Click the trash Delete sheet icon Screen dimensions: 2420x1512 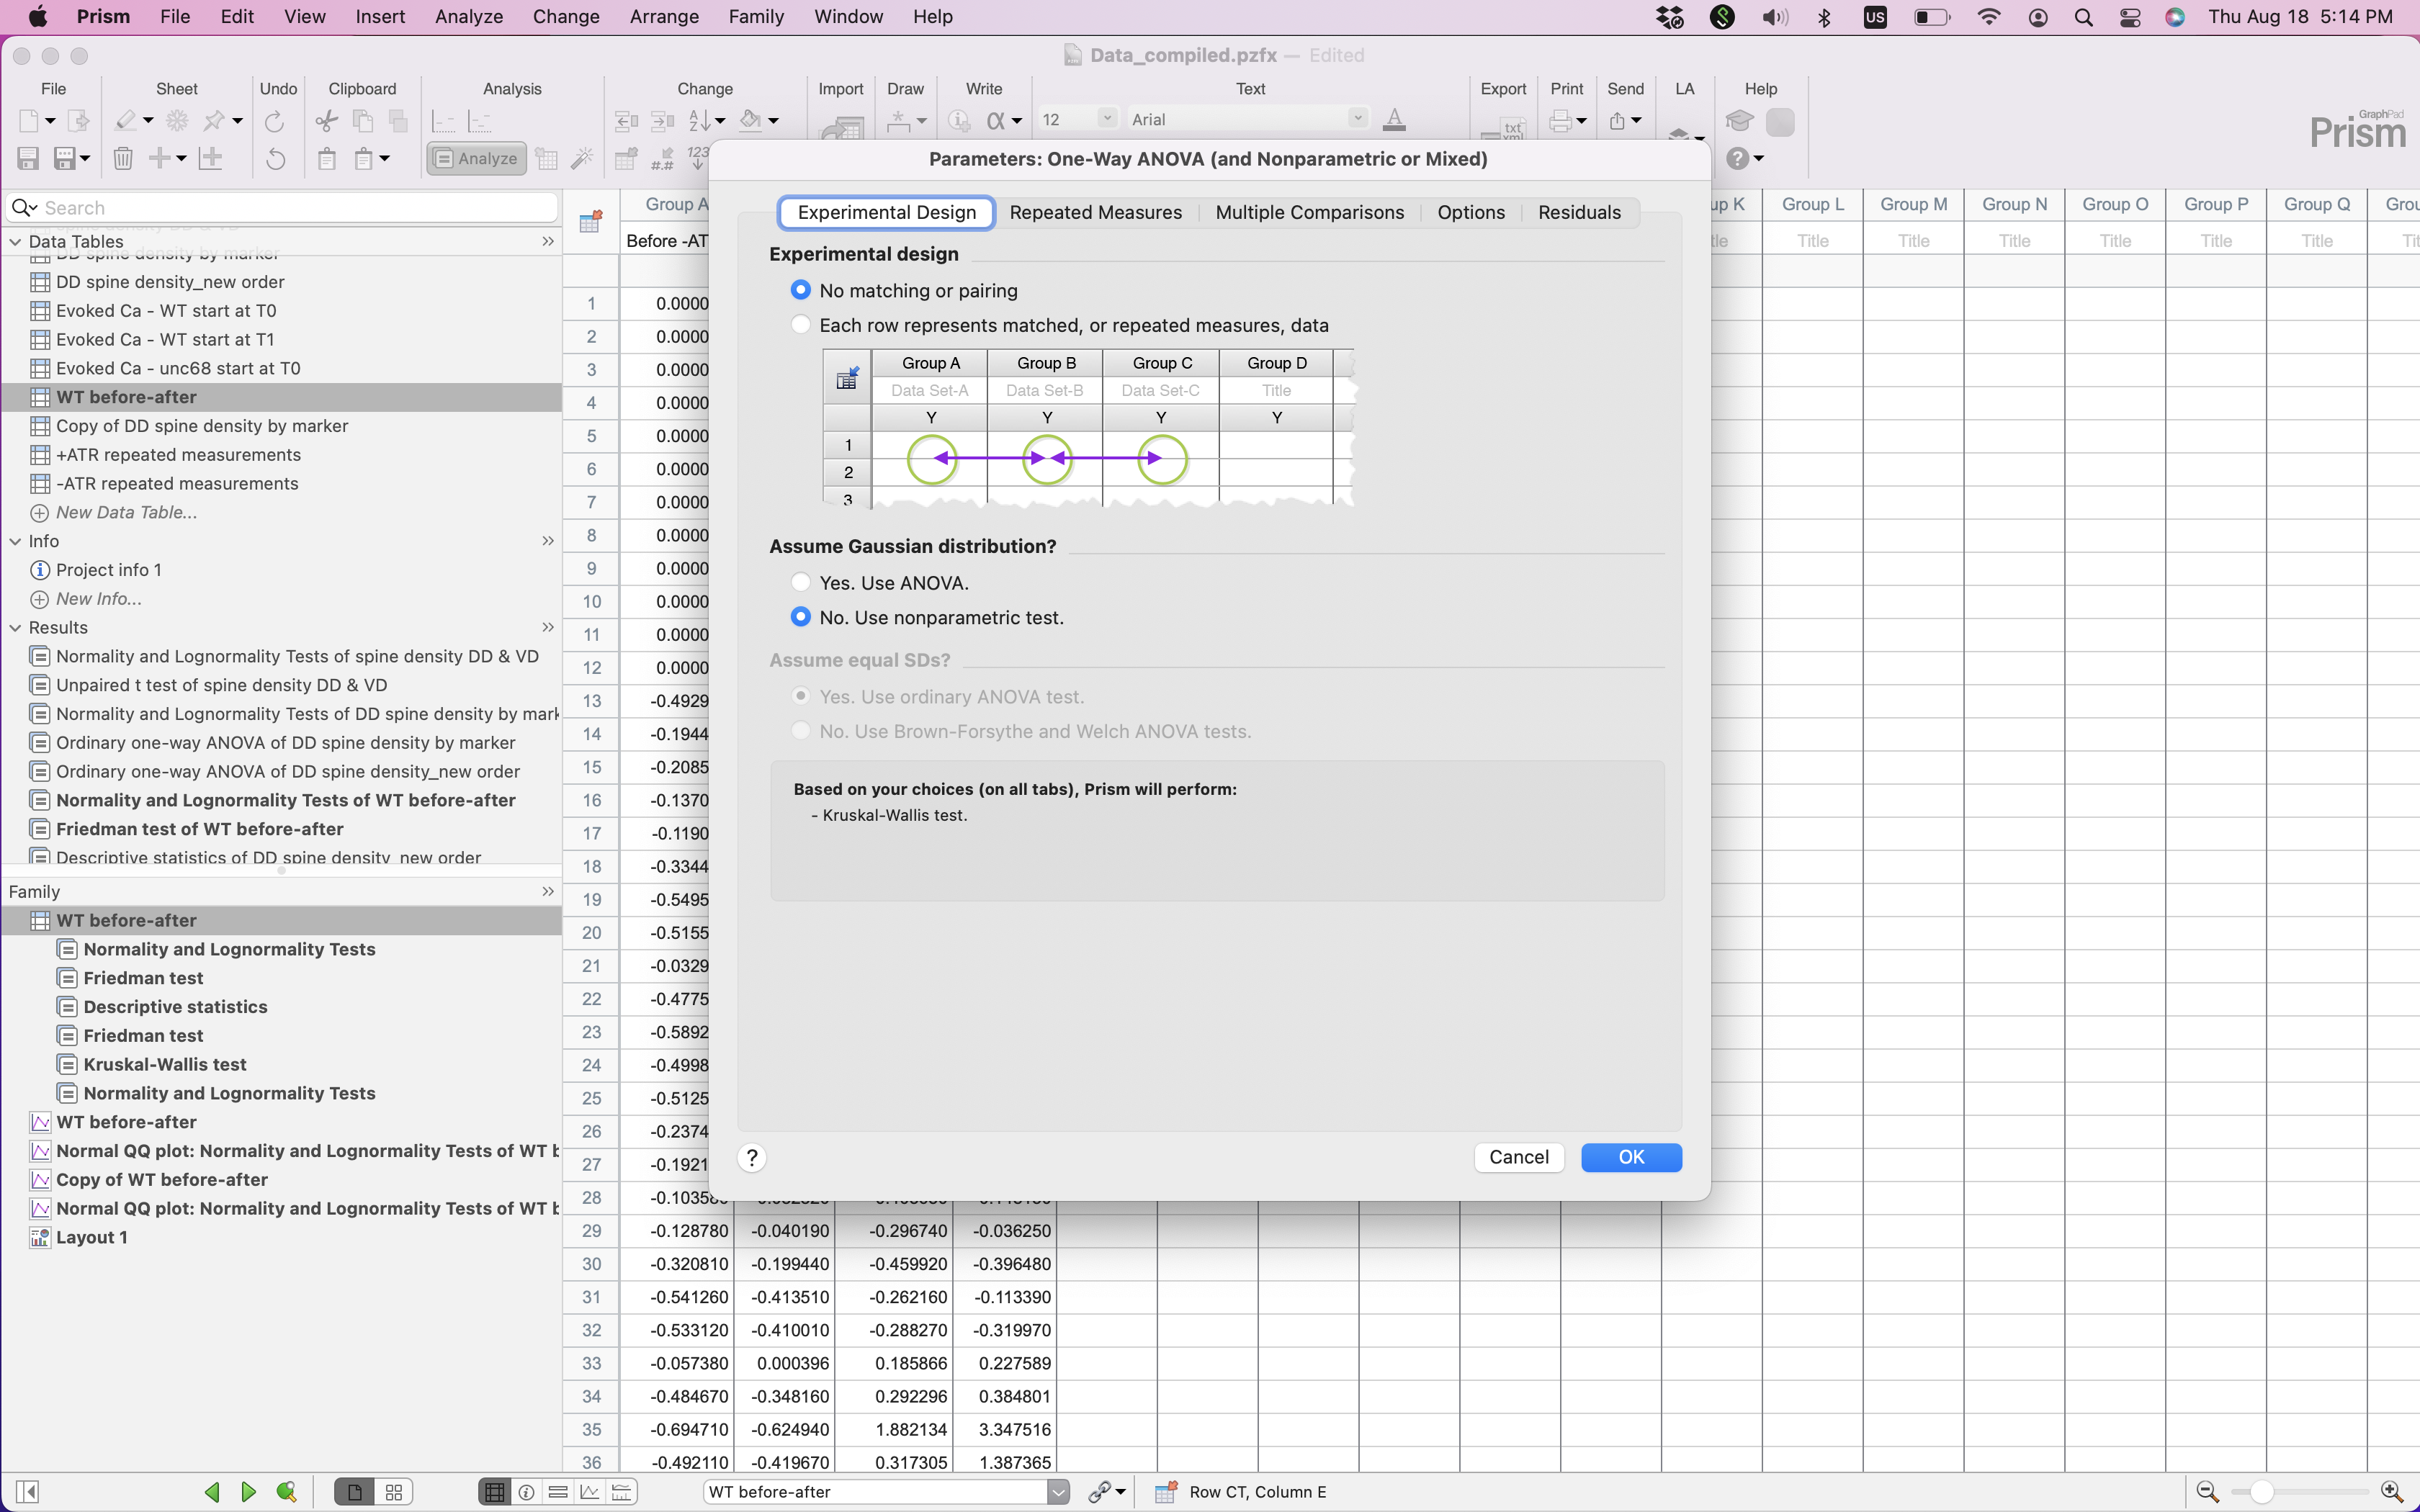pos(123,158)
